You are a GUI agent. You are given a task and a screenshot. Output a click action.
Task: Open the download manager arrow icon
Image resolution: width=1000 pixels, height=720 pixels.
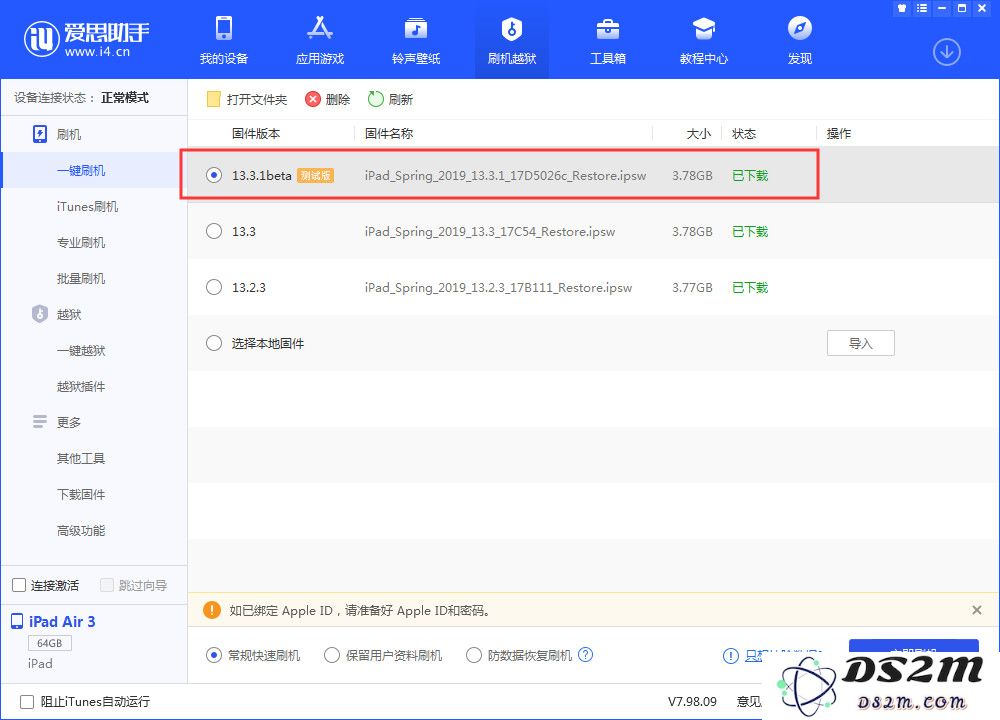(946, 52)
